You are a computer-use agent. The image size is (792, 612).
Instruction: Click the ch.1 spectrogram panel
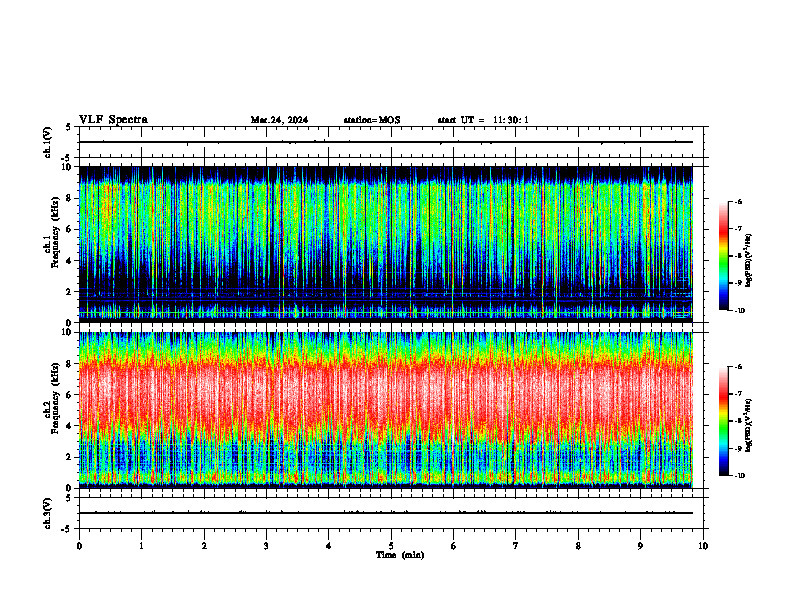386,244
